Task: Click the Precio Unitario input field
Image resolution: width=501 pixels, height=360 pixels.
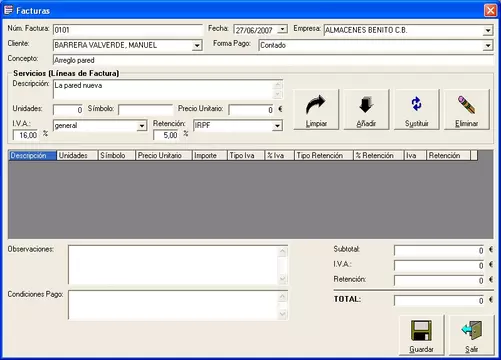Action: pyautogui.click(x=251, y=110)
